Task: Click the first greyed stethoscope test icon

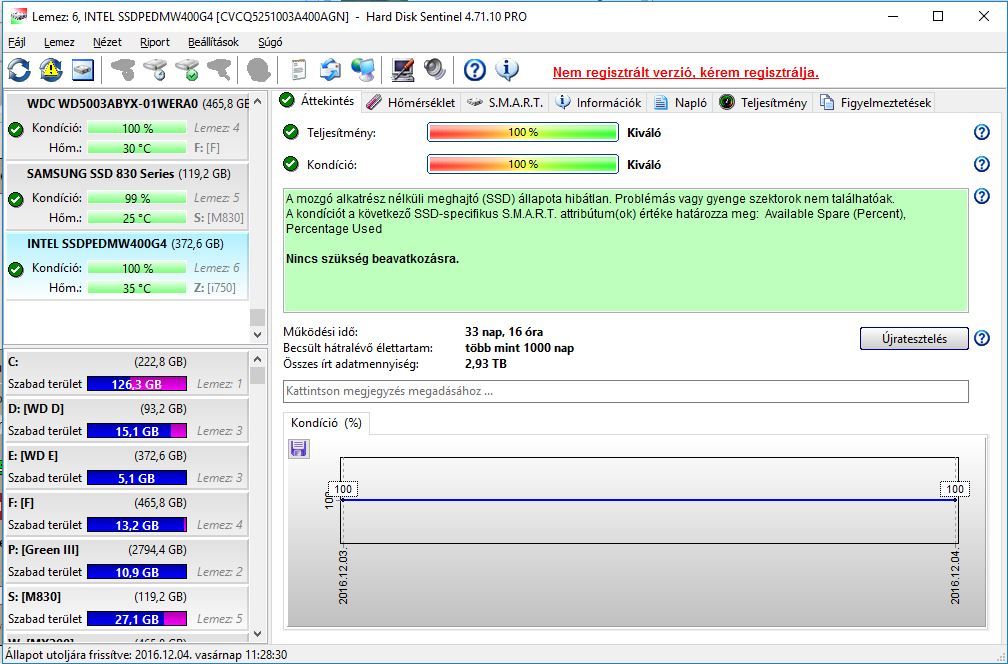Action: [x=122, y=69]
